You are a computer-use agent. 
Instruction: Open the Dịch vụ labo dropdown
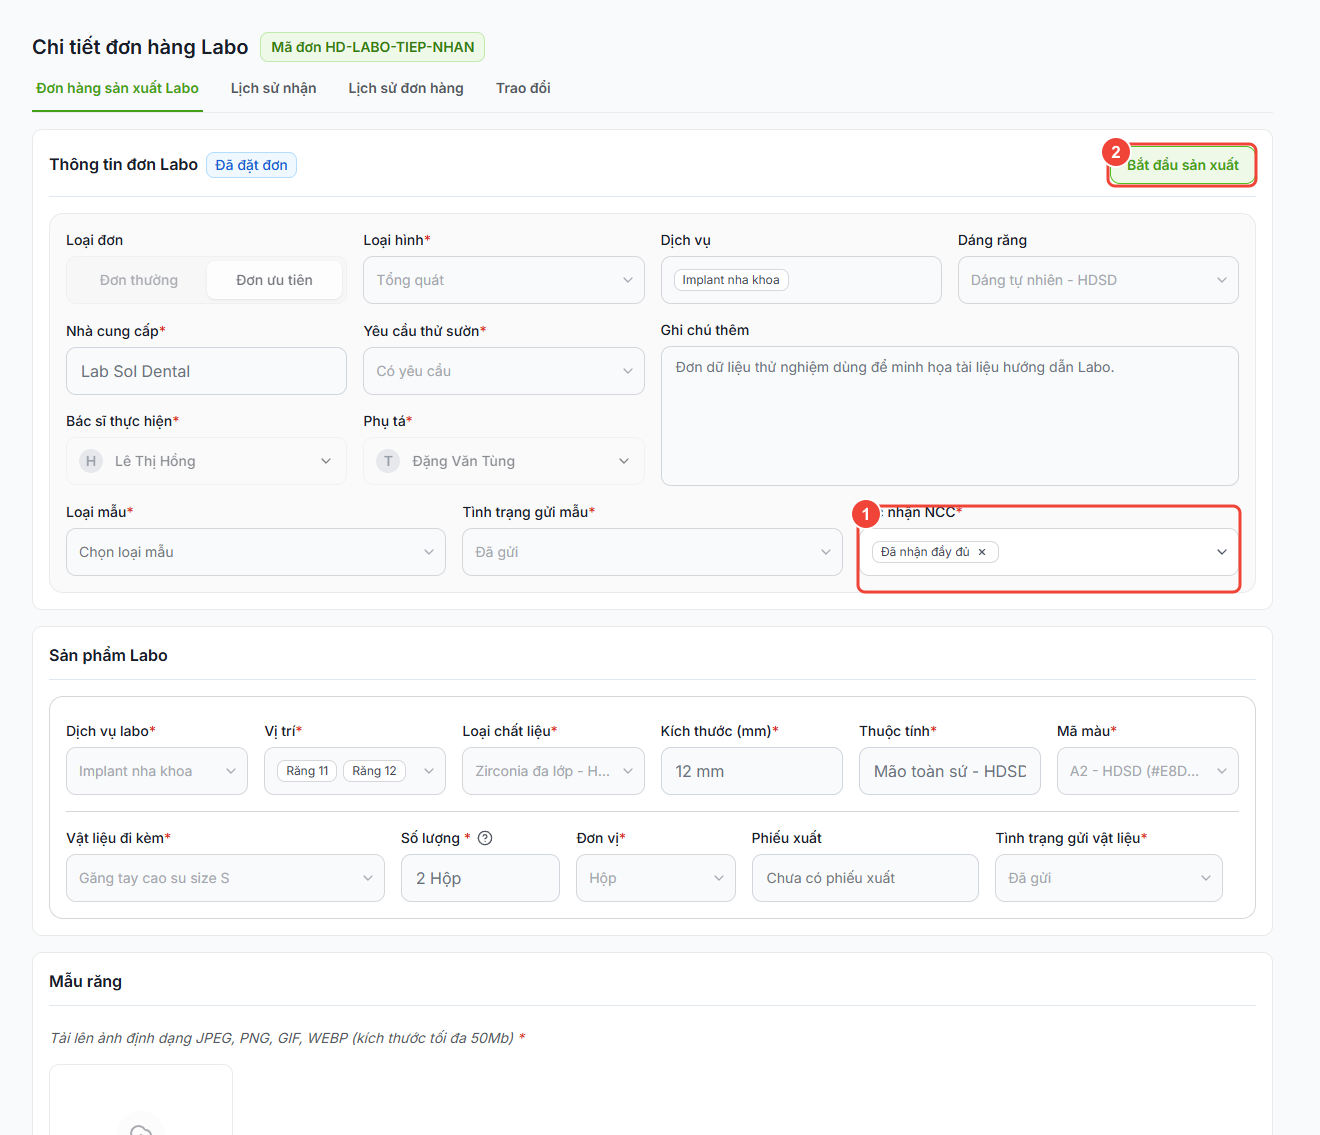click(x=157, y=771)
